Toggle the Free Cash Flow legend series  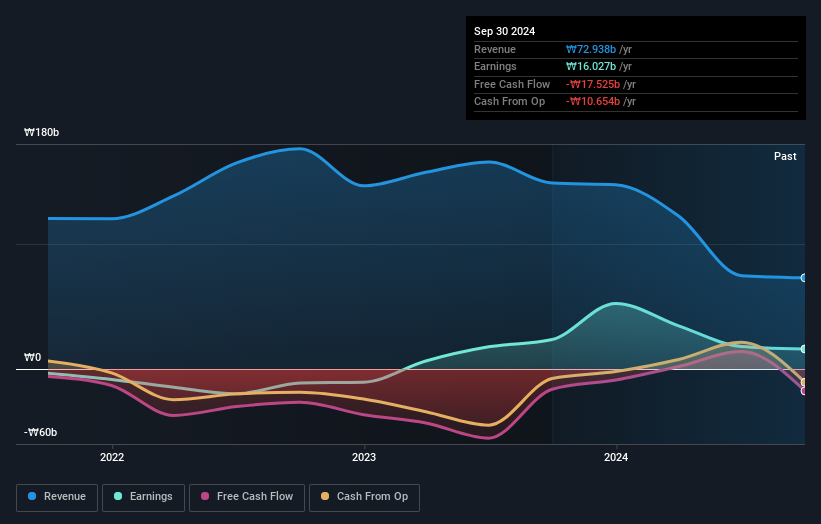click(x=247, y=497)
